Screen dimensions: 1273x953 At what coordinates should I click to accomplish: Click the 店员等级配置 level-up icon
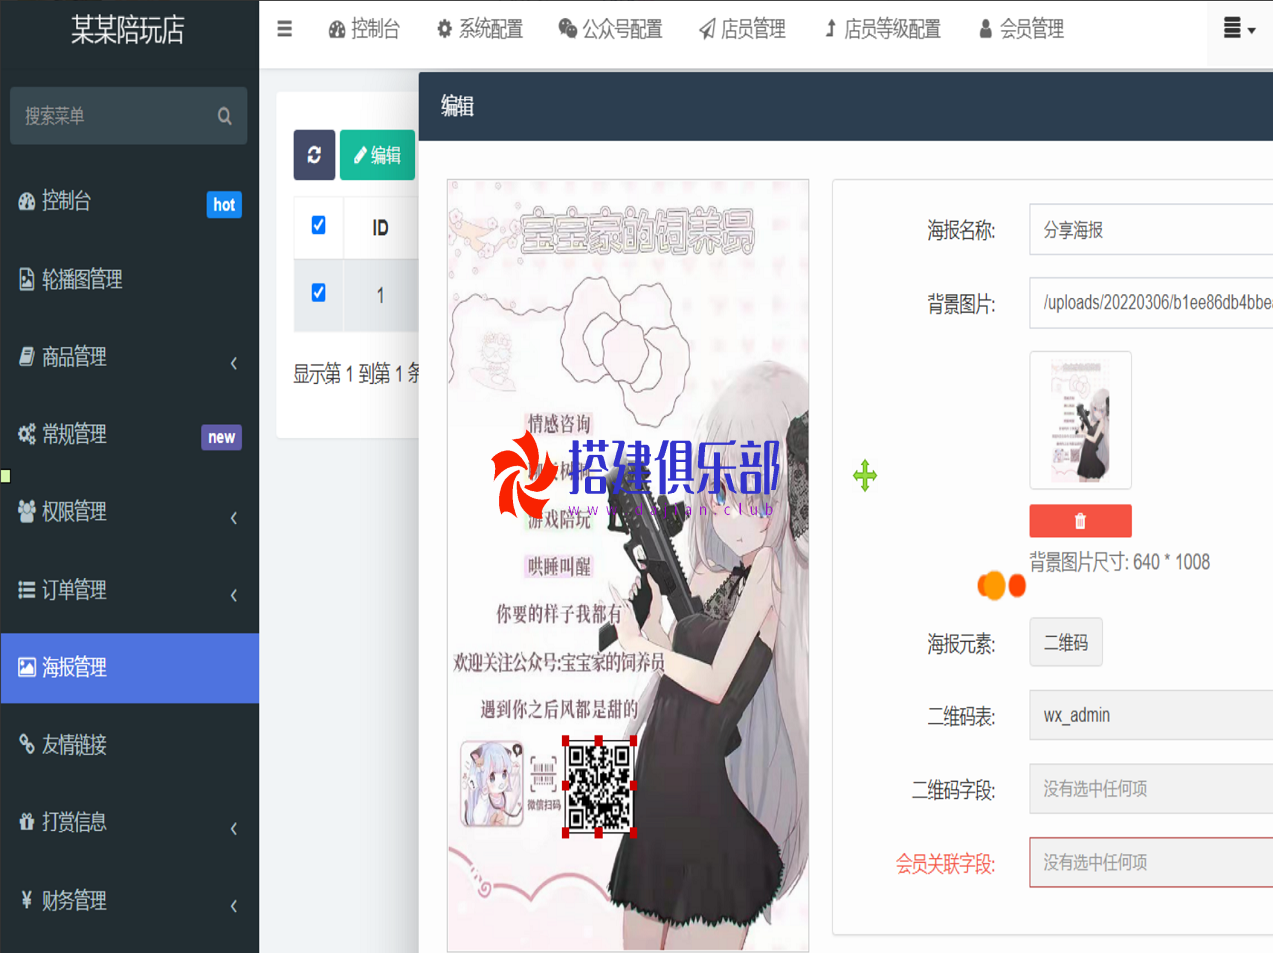pos(830,29)
